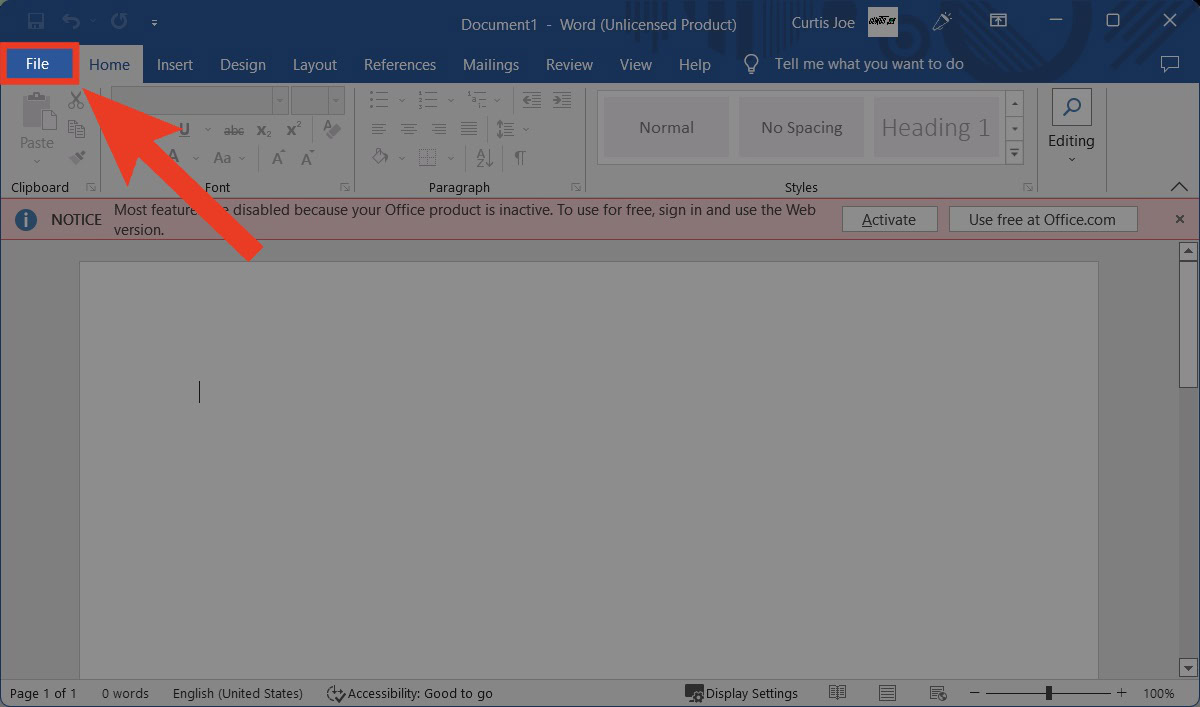Viewport: 1200px width, 707px height.
Task: Open the Change Case Aa dropdown
Action: 228,158
